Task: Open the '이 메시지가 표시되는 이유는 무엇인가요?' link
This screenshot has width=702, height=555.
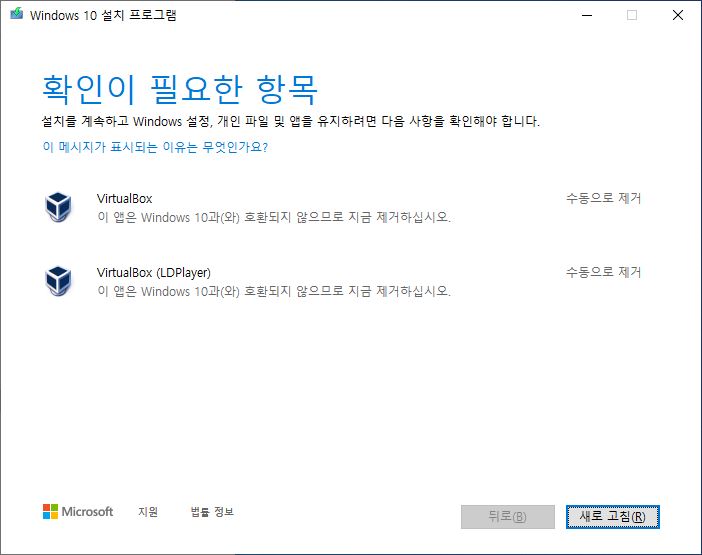Action: (x=155, y=147)
